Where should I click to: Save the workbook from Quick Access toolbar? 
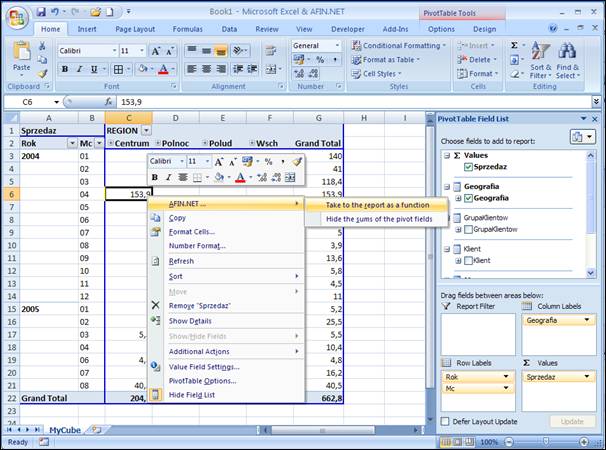tap(41, 12)
